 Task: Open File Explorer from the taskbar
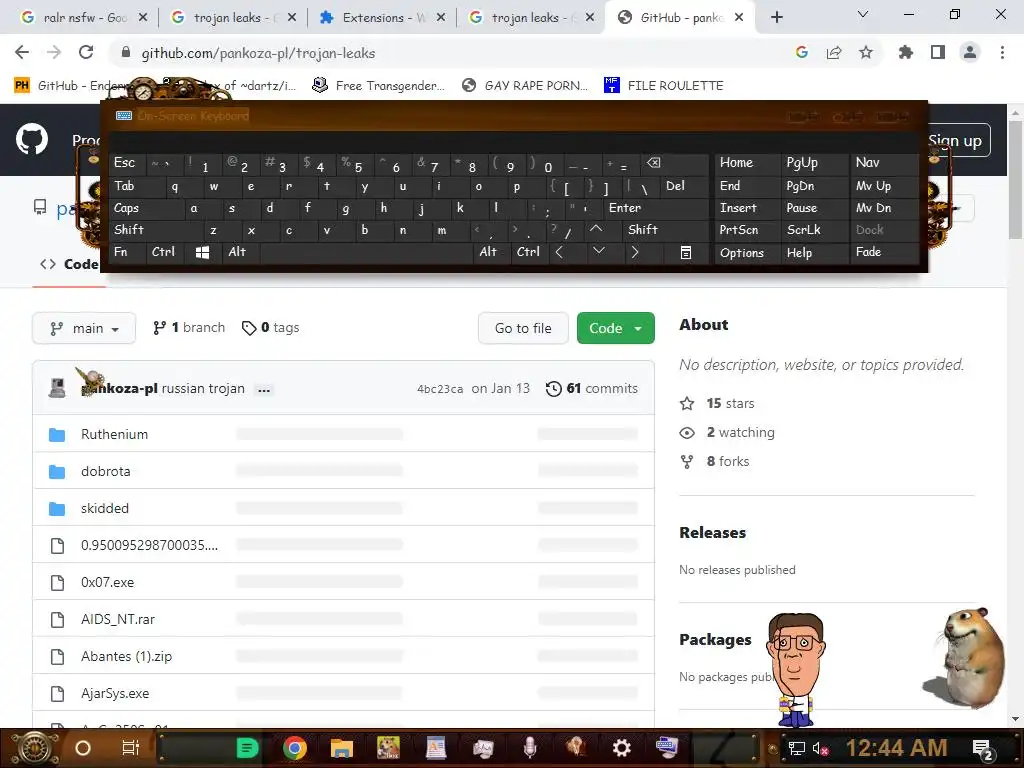tap(342, 748)
